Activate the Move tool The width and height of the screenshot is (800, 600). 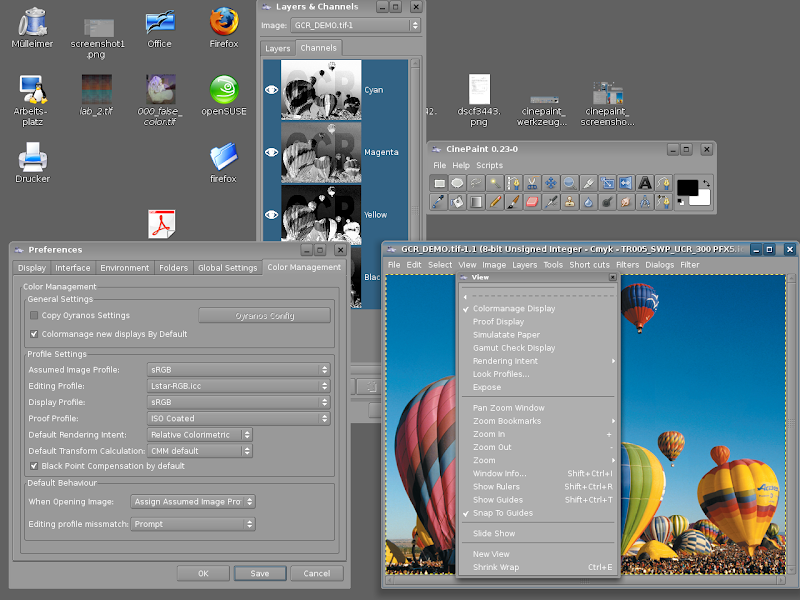550,183
